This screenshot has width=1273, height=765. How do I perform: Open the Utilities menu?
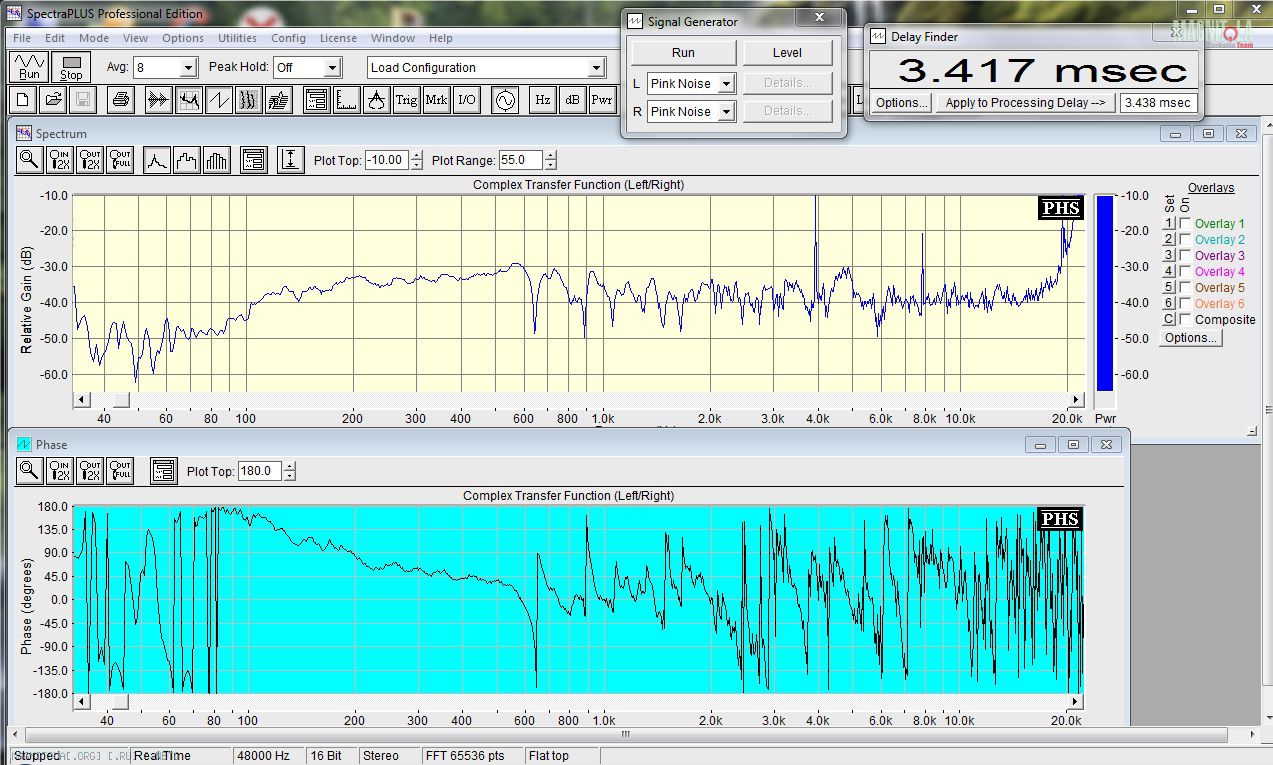point(237,38)
